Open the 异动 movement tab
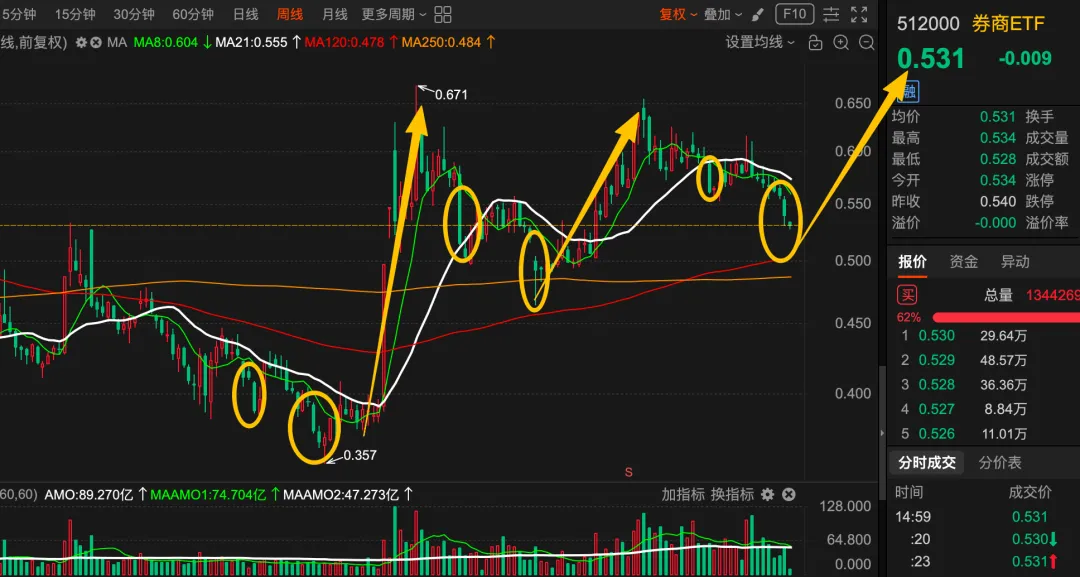This screenshot has height=577, width=1080. click(1015, 262)
